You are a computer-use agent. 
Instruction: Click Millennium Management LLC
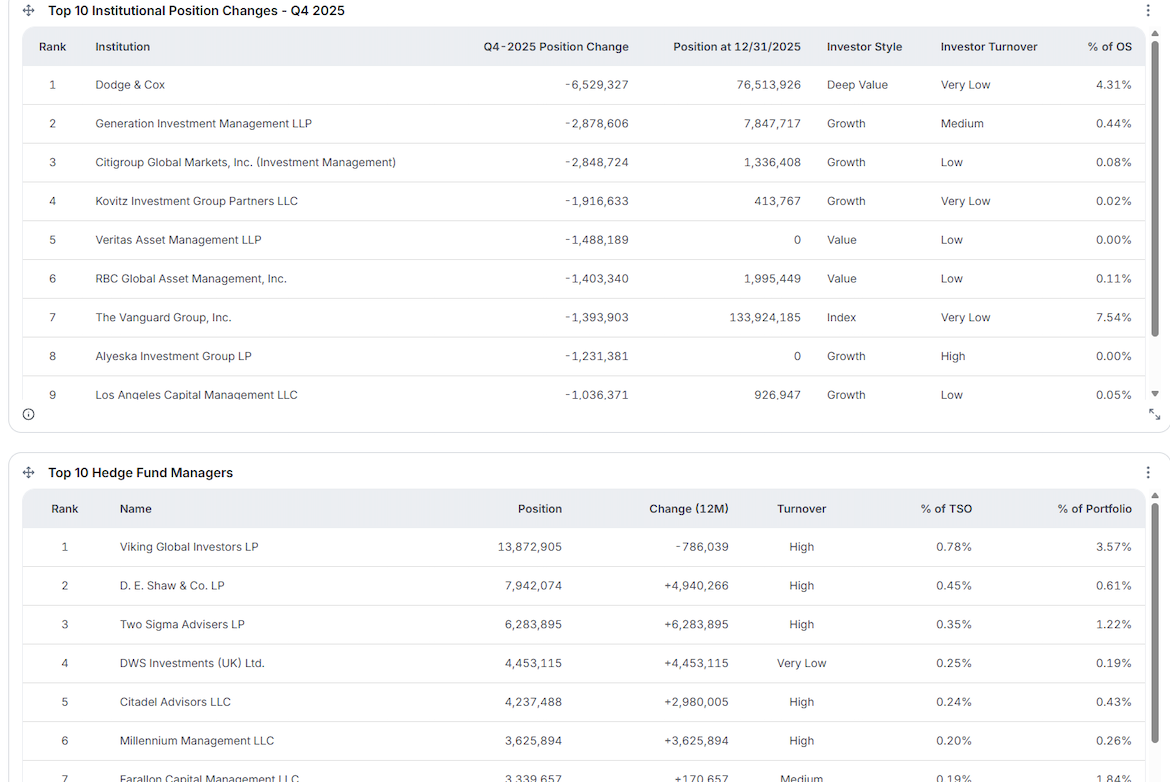tap(197, 741)
